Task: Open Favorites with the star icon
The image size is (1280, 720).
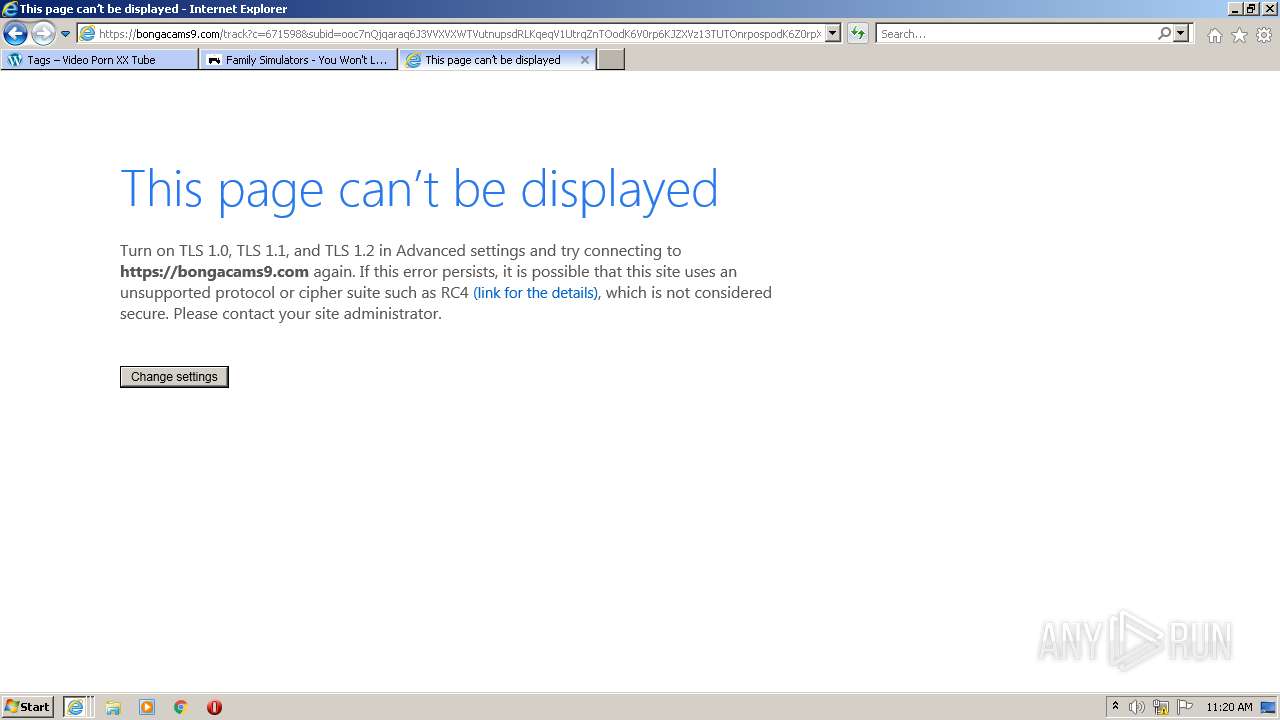Action: click(1239, 35)
